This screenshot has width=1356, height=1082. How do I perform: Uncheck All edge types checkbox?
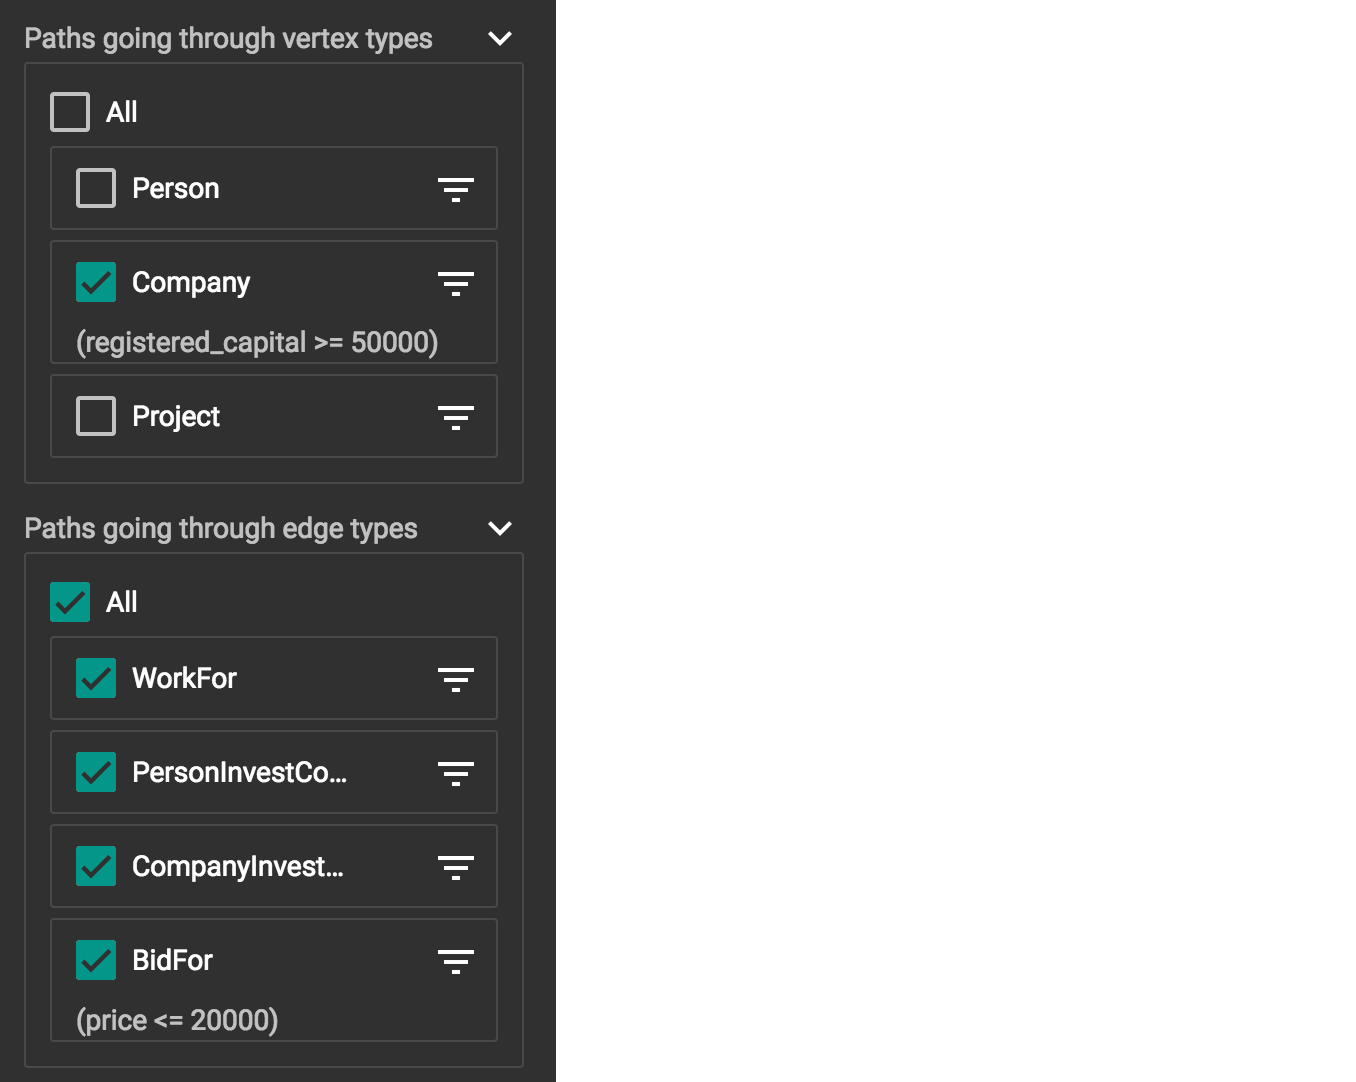click(x=70, y=602)
